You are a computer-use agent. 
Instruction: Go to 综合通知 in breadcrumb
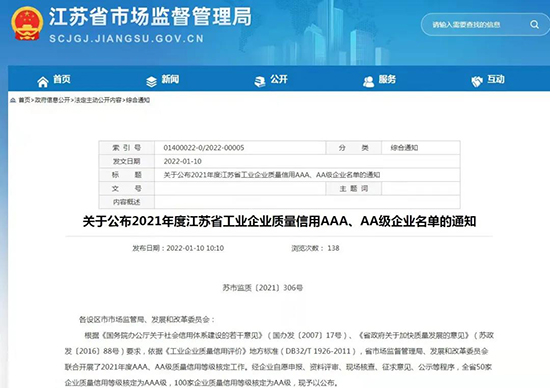(138, 100)
